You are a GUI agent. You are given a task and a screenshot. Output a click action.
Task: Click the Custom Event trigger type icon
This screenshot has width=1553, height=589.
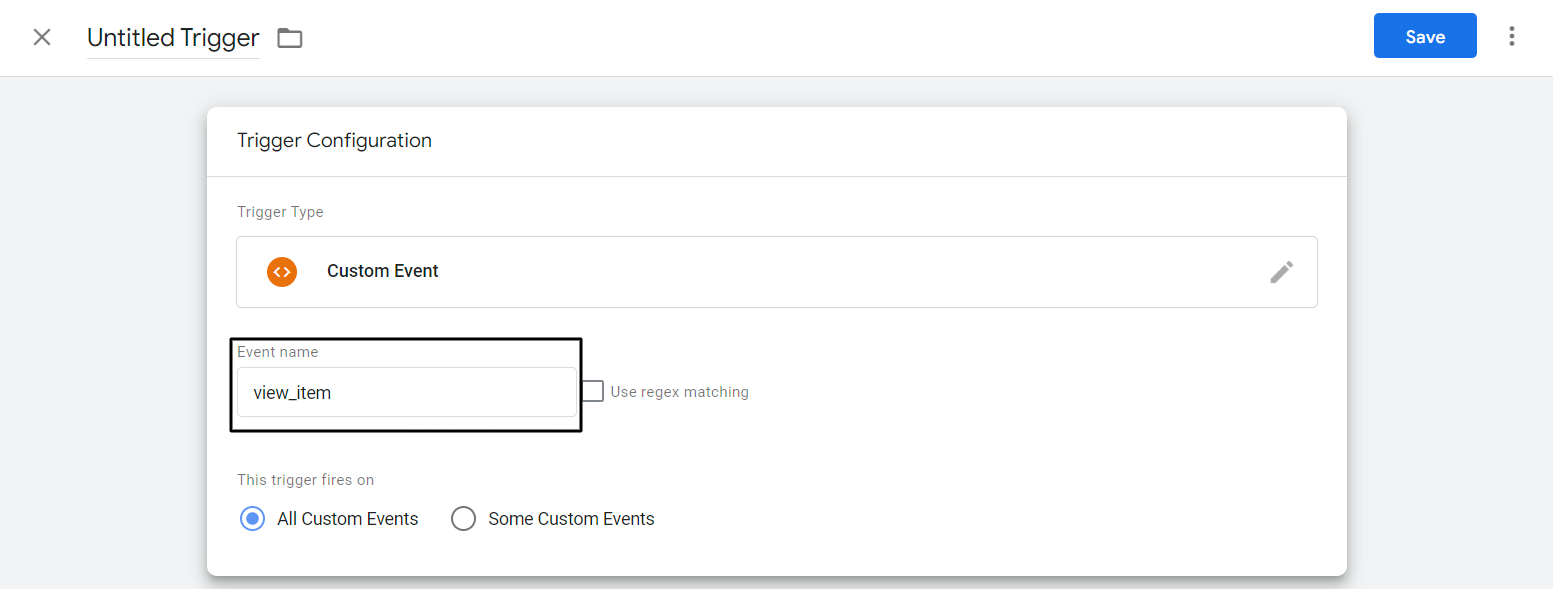tap(281, 271)
